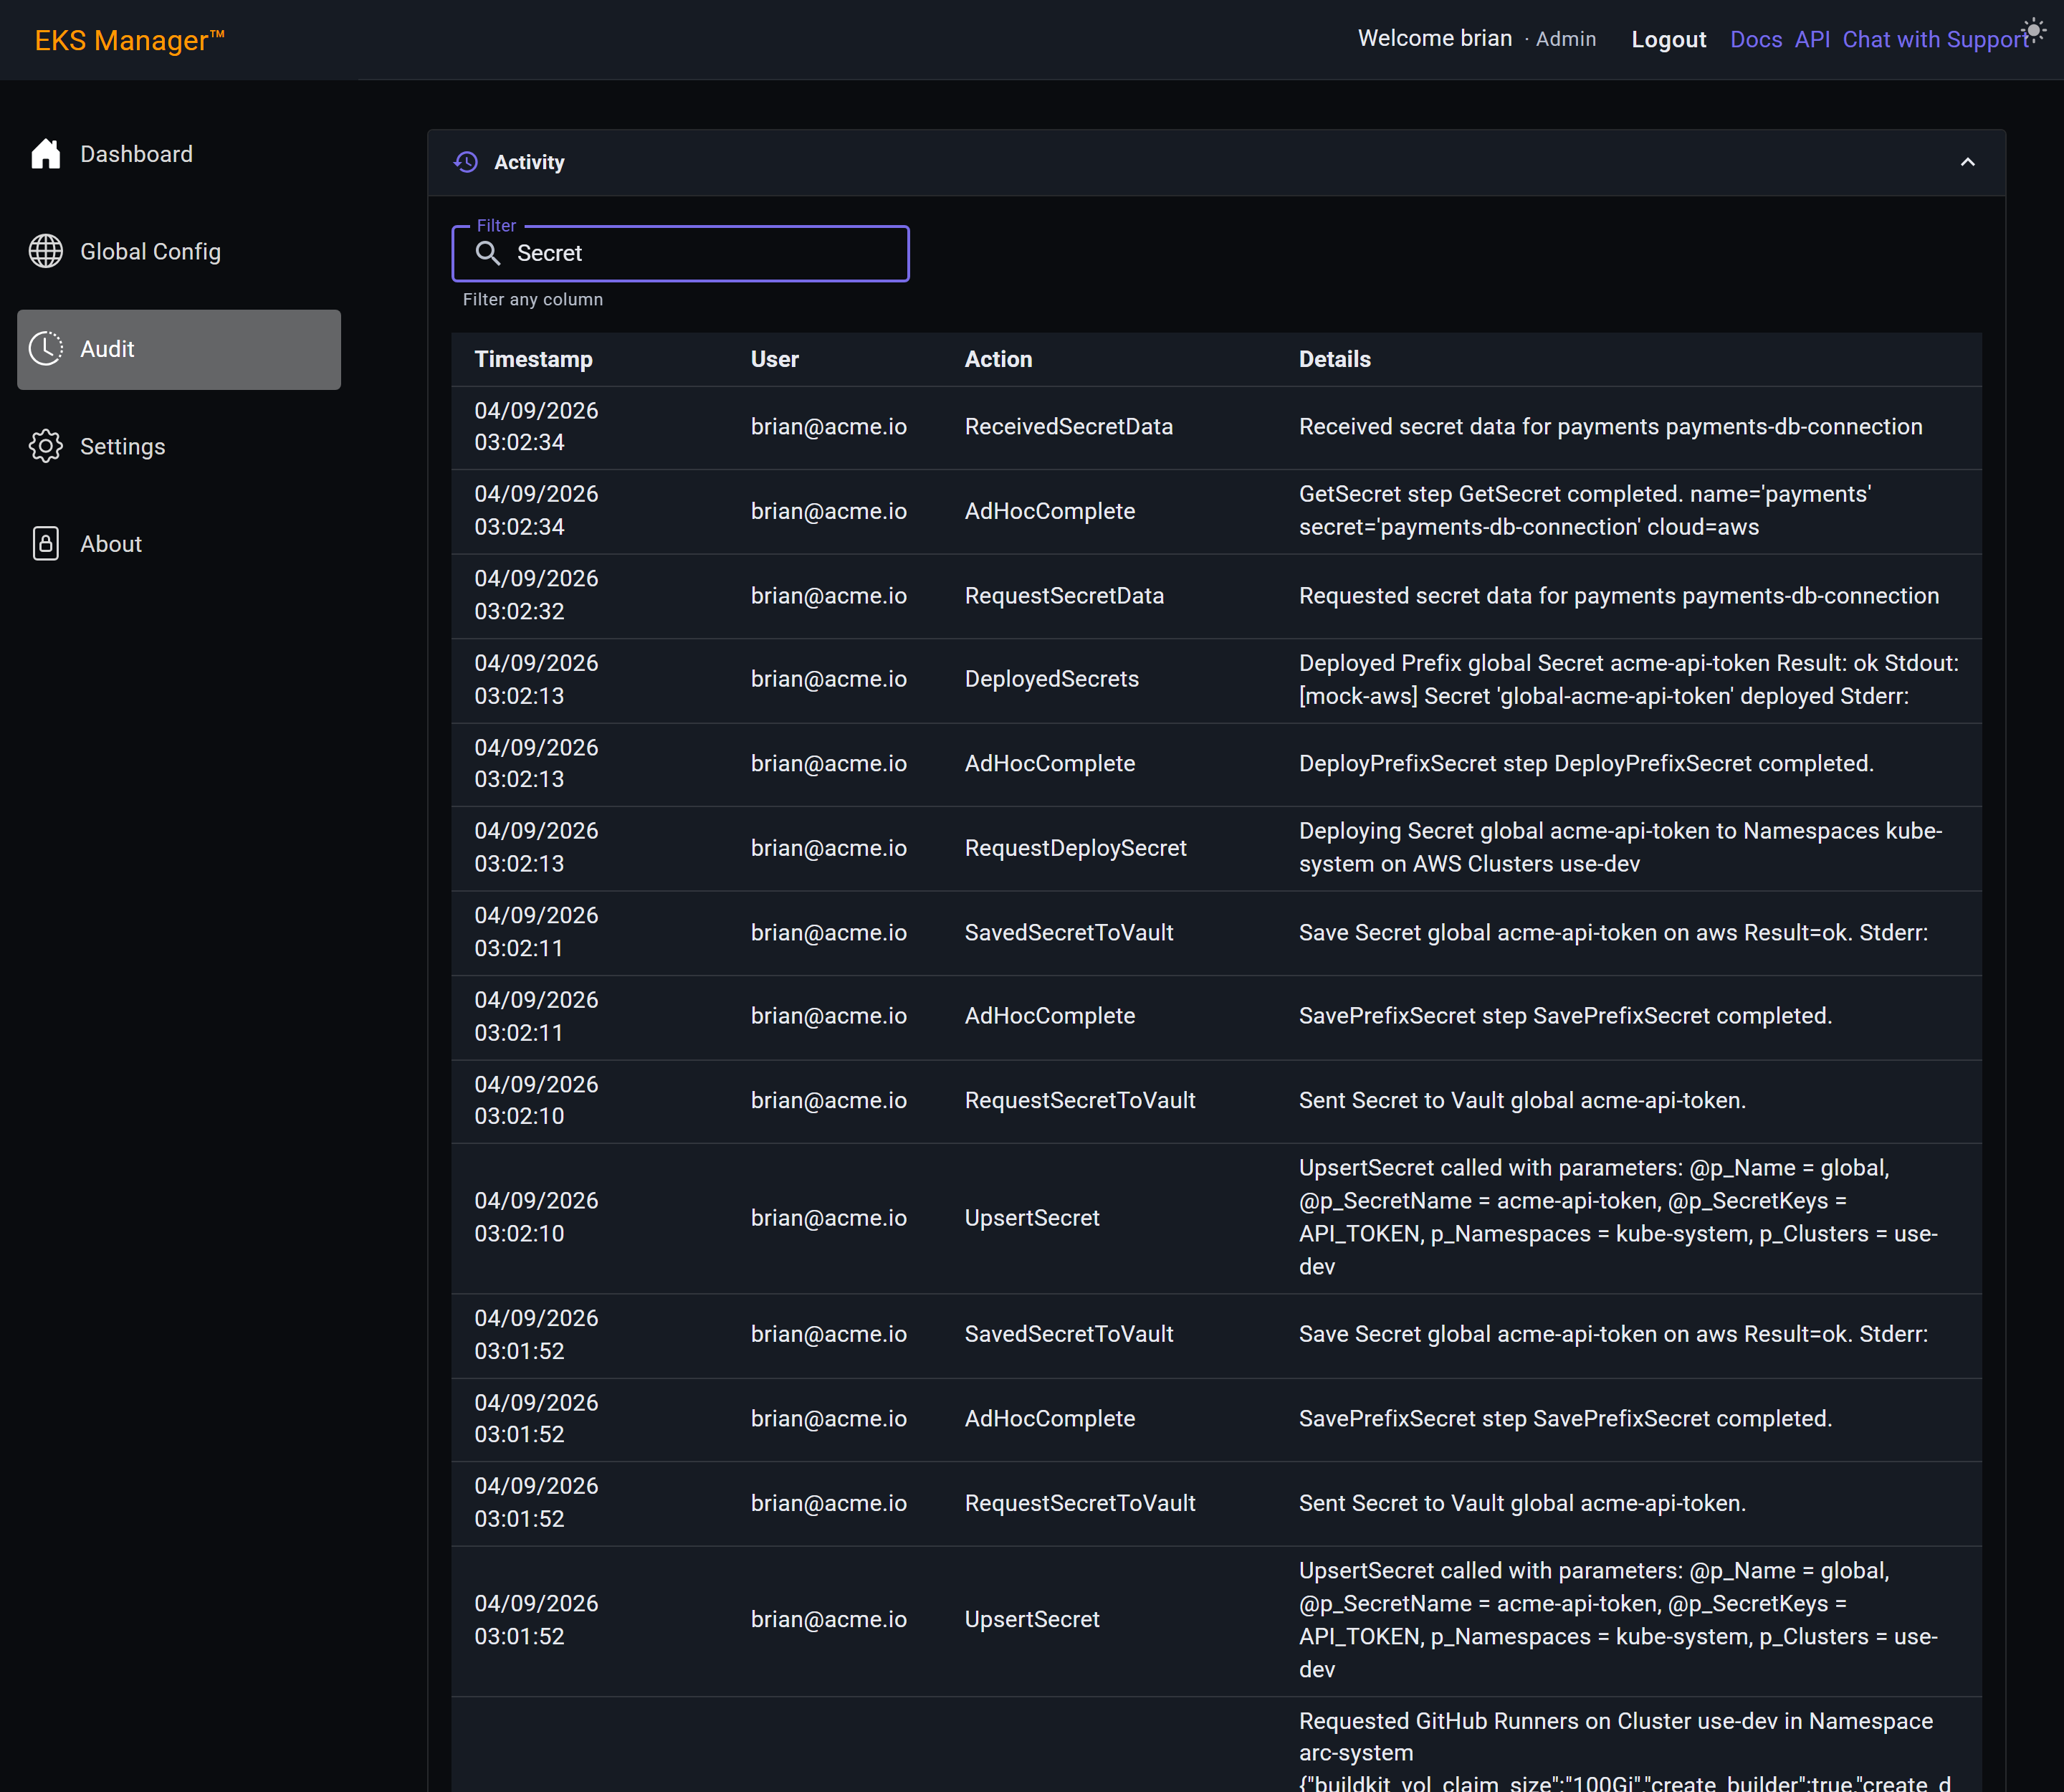Click the Logout button

1668,39
